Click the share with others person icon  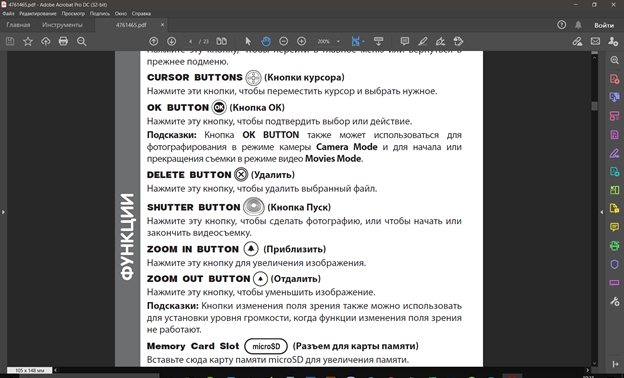coord(613,41)
